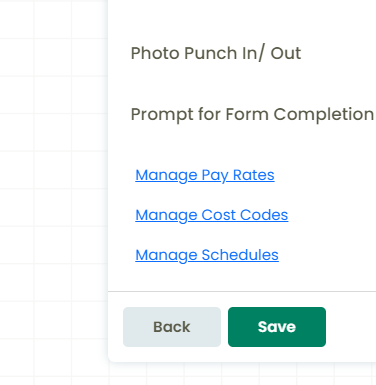The height and width of the screenshot is (385, 376).
Task: Select the Photo Punch In/ Out label
Action: 216,53
